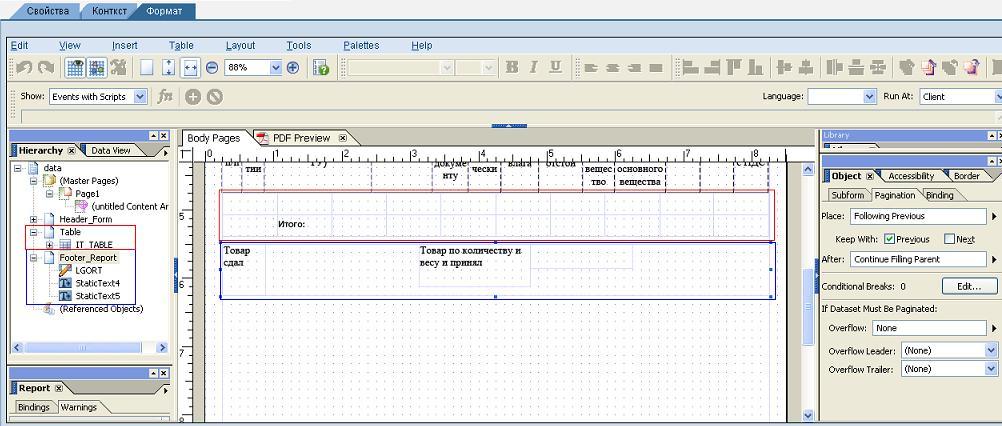The height and width of the screenshot is (426, 1002).
Task: Open the Place flyout arrow
Action: pos(994,217)
